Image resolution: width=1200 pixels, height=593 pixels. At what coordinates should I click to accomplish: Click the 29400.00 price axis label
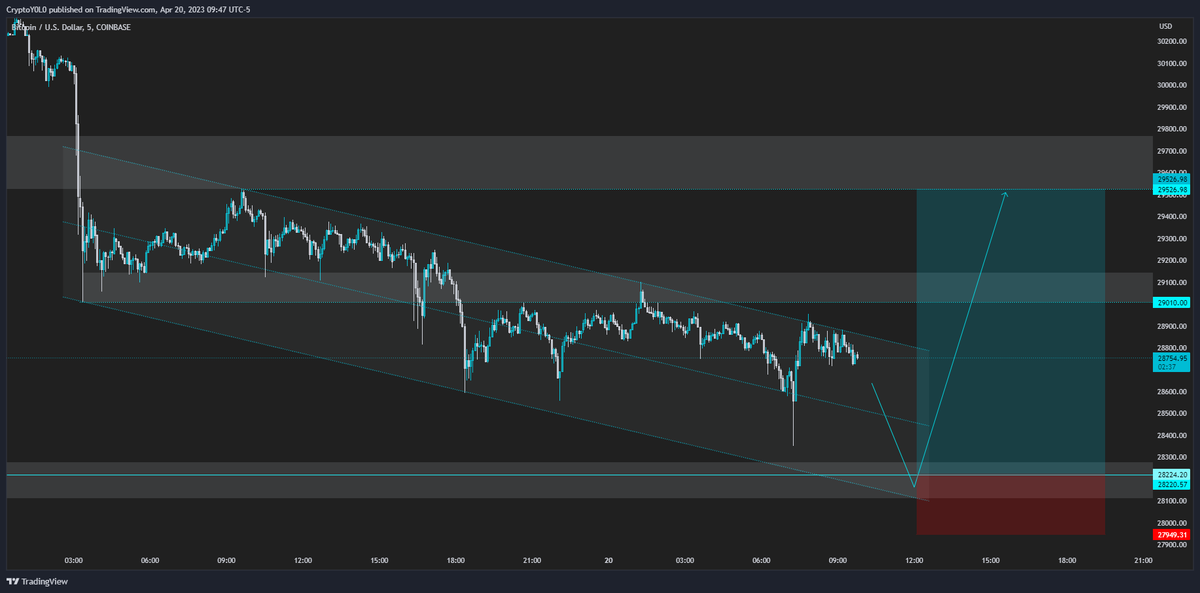coord(1172,217)
